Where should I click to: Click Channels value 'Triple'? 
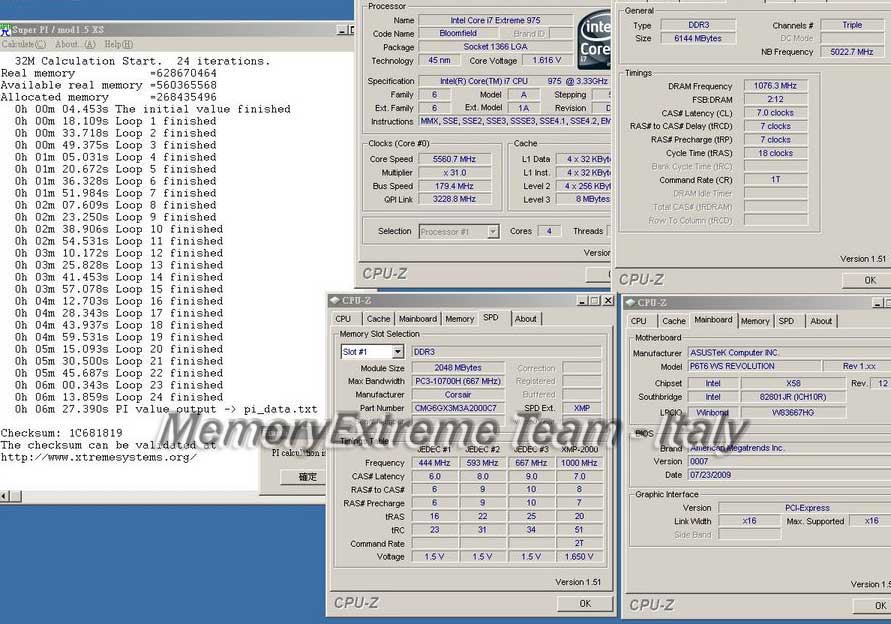coord(852,25)
